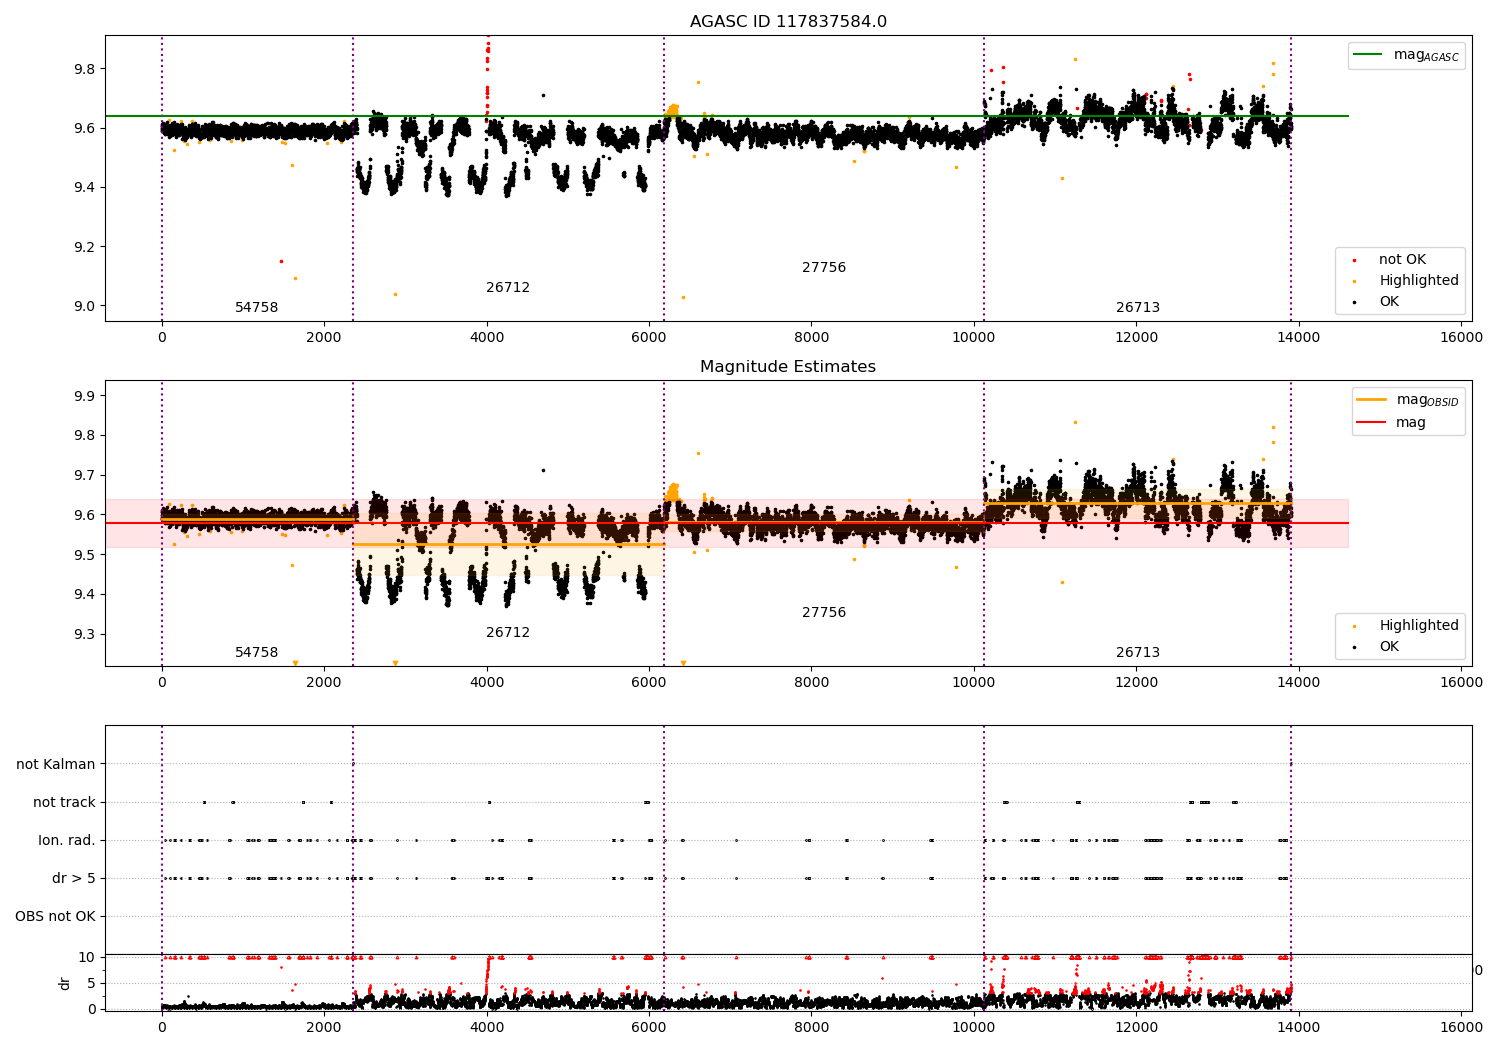Viewport: 1500px width, 1050px height.
Task: Click y-axis tick 9.2 on top plot
Action: [x=84, y=248]
